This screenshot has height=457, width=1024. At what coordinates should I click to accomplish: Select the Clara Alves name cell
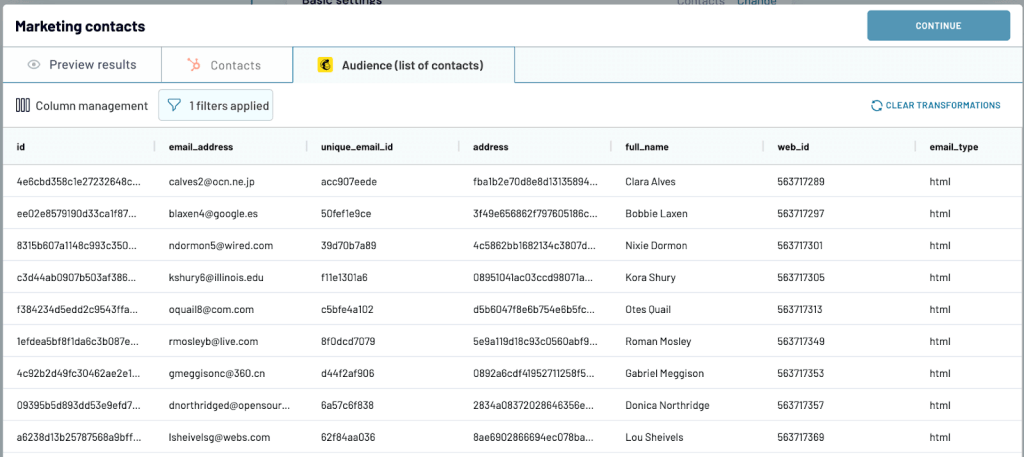[650, 181]
